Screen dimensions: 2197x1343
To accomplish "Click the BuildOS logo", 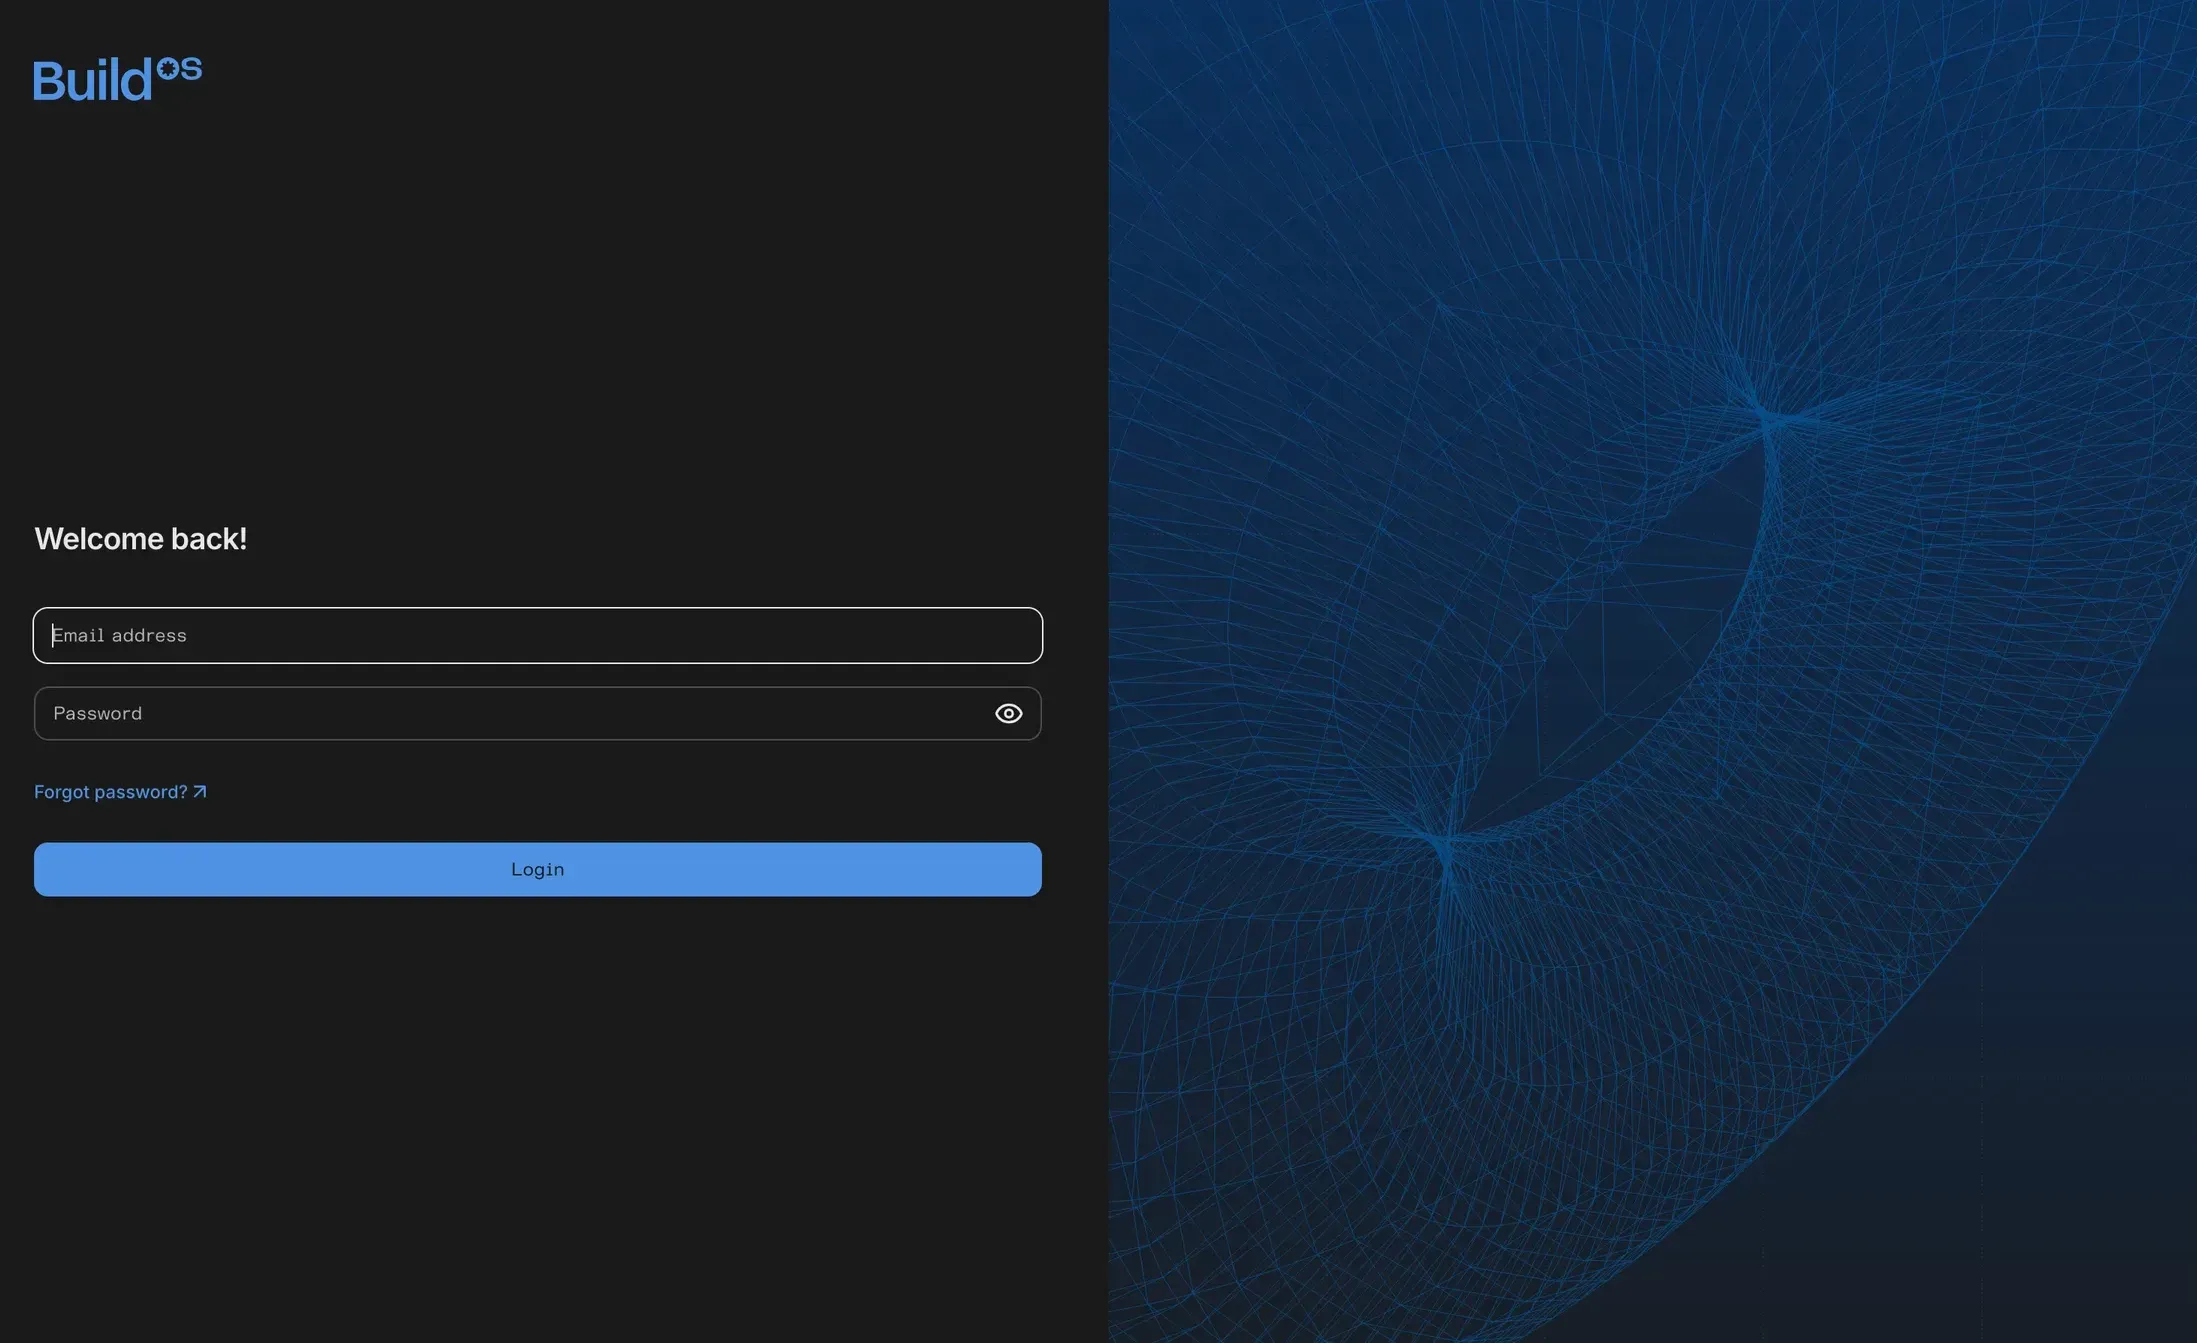I will coord(118,79).
